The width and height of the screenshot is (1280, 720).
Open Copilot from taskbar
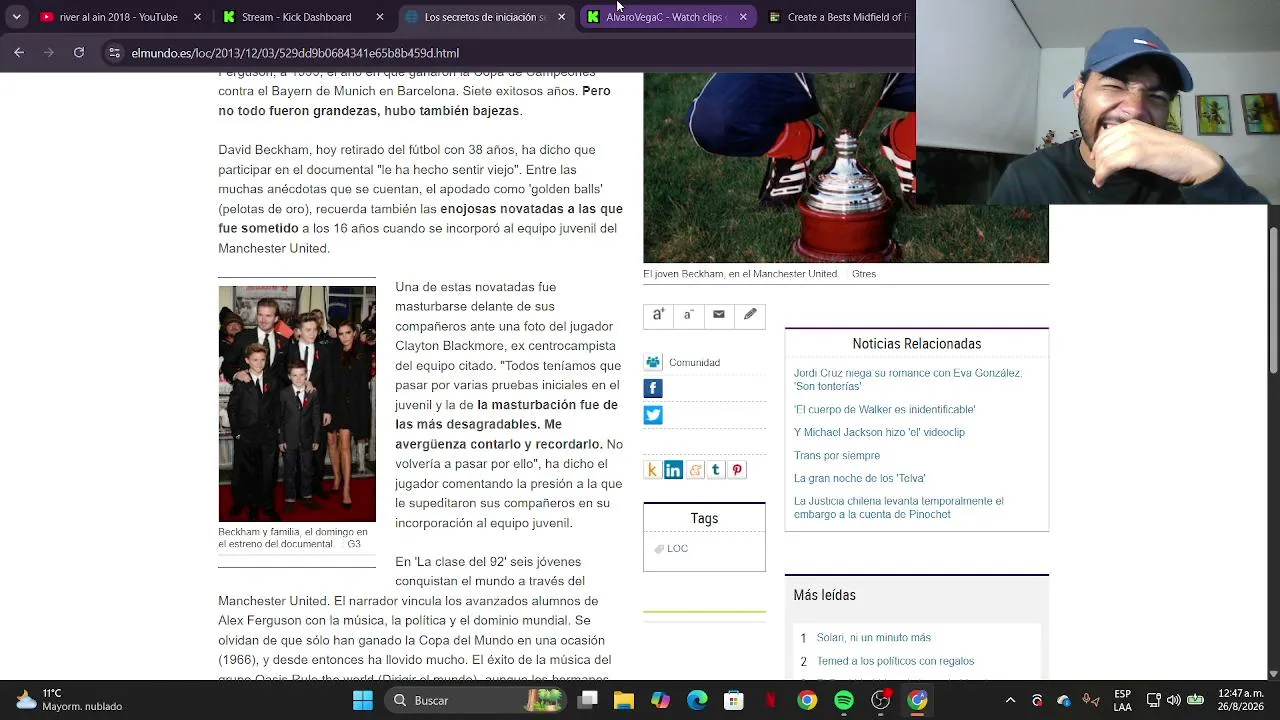(660, 700)
